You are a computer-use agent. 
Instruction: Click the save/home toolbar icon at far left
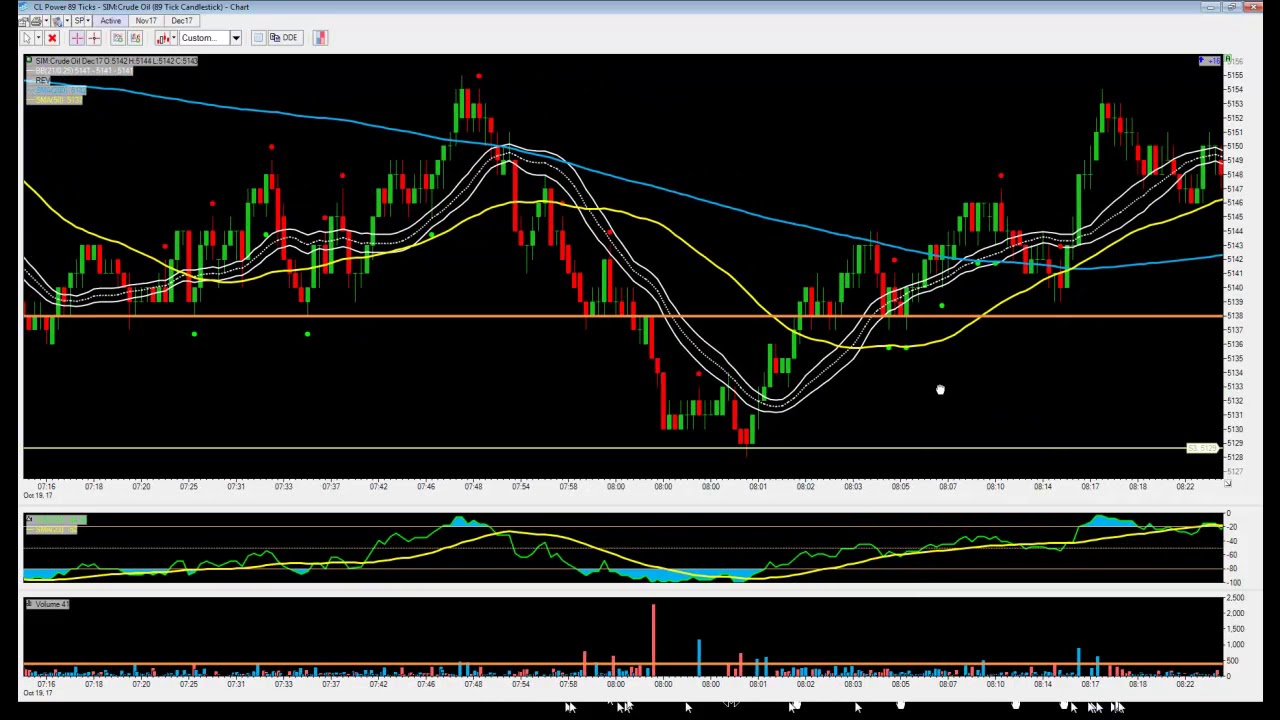[24, 21]
